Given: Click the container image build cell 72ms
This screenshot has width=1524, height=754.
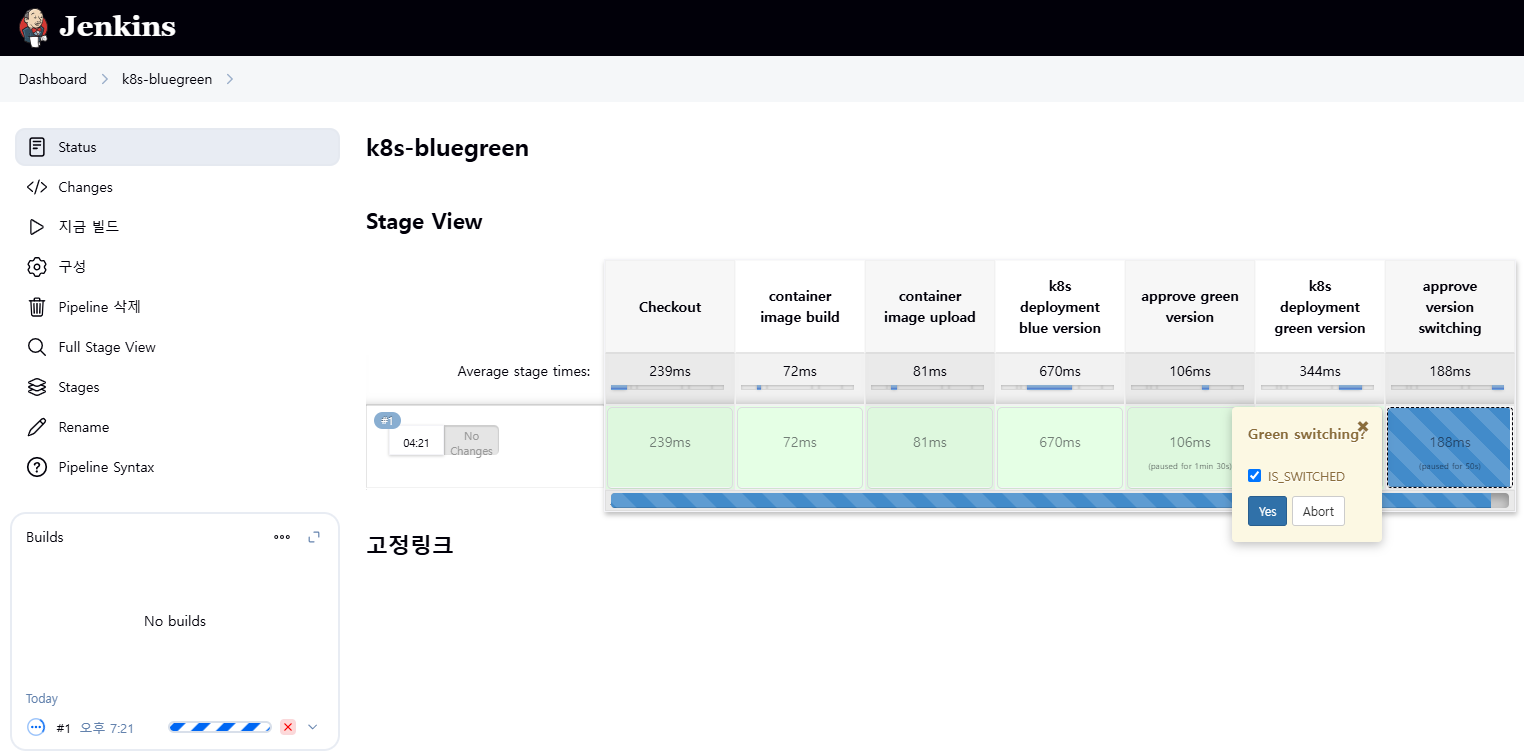Looking at the screenshot, I should pos(800,448).
